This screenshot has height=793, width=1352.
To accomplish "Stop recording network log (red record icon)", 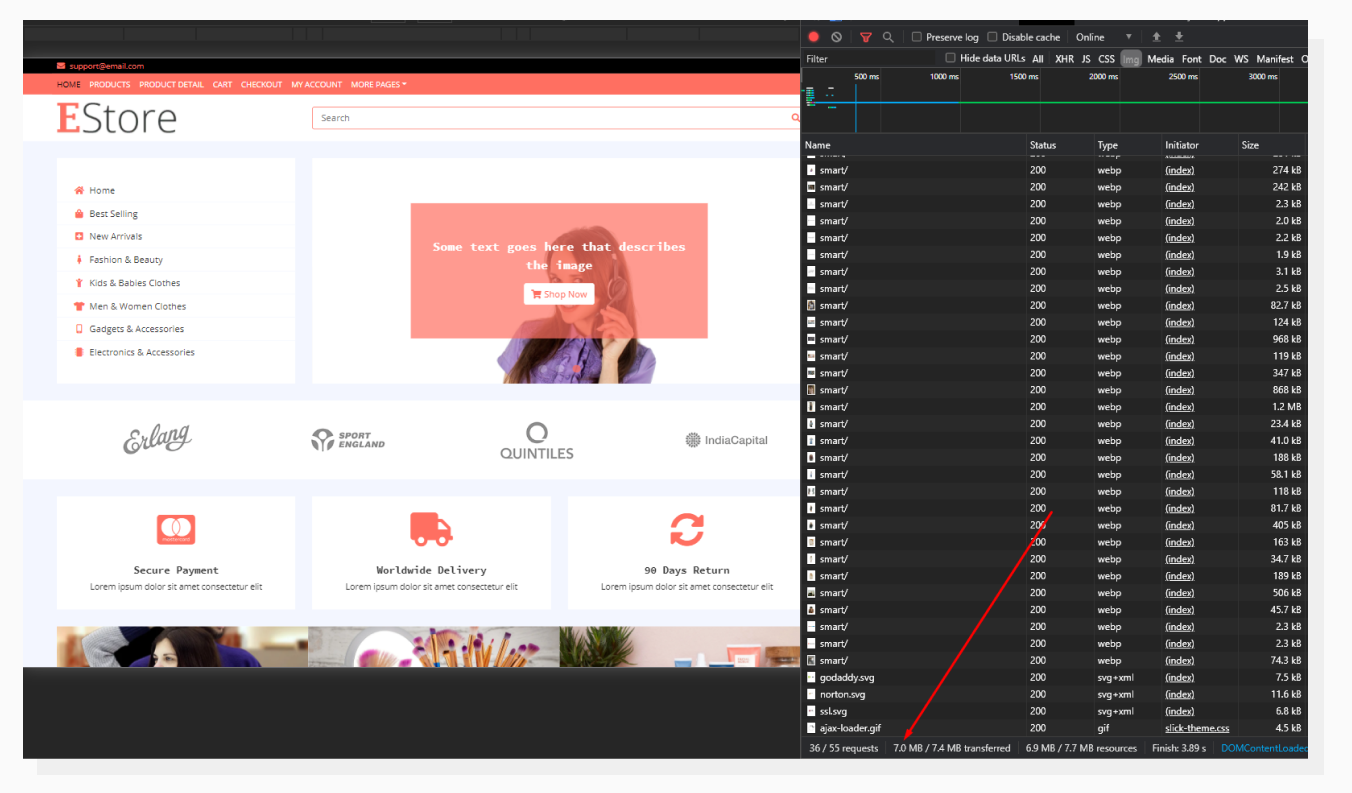I will pos(813,36).
